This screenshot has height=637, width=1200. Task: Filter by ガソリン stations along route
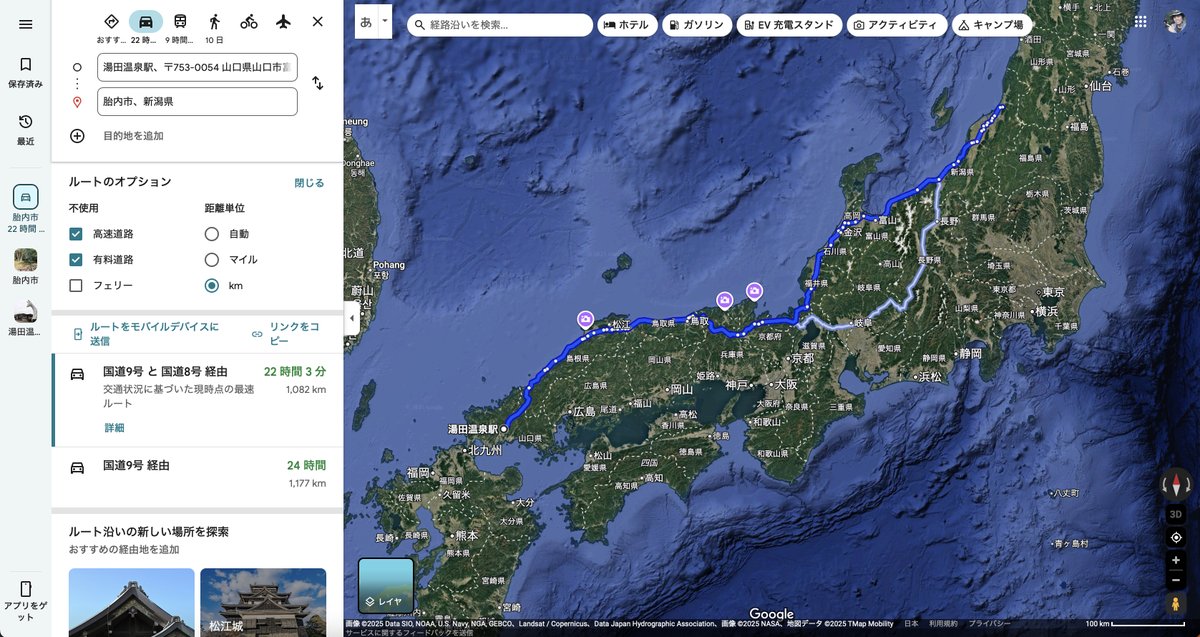[696, 25]
